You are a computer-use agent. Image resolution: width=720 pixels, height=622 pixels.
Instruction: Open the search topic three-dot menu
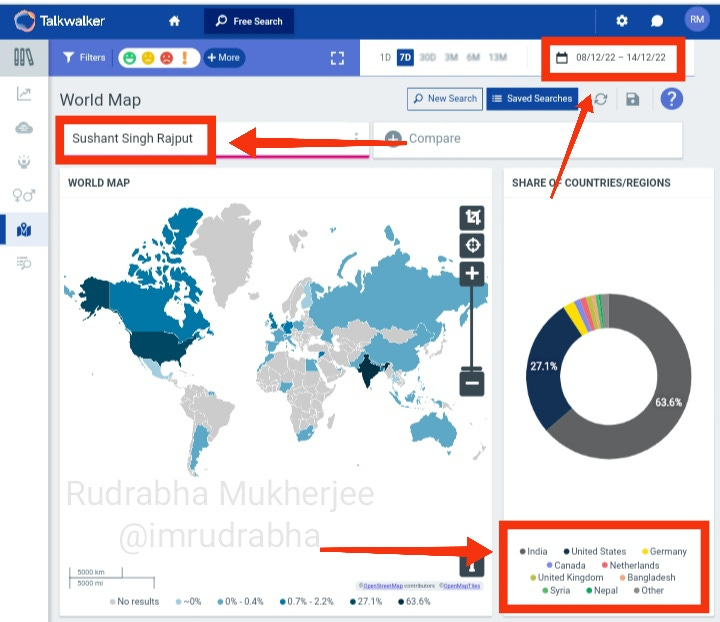click(356, 137)
